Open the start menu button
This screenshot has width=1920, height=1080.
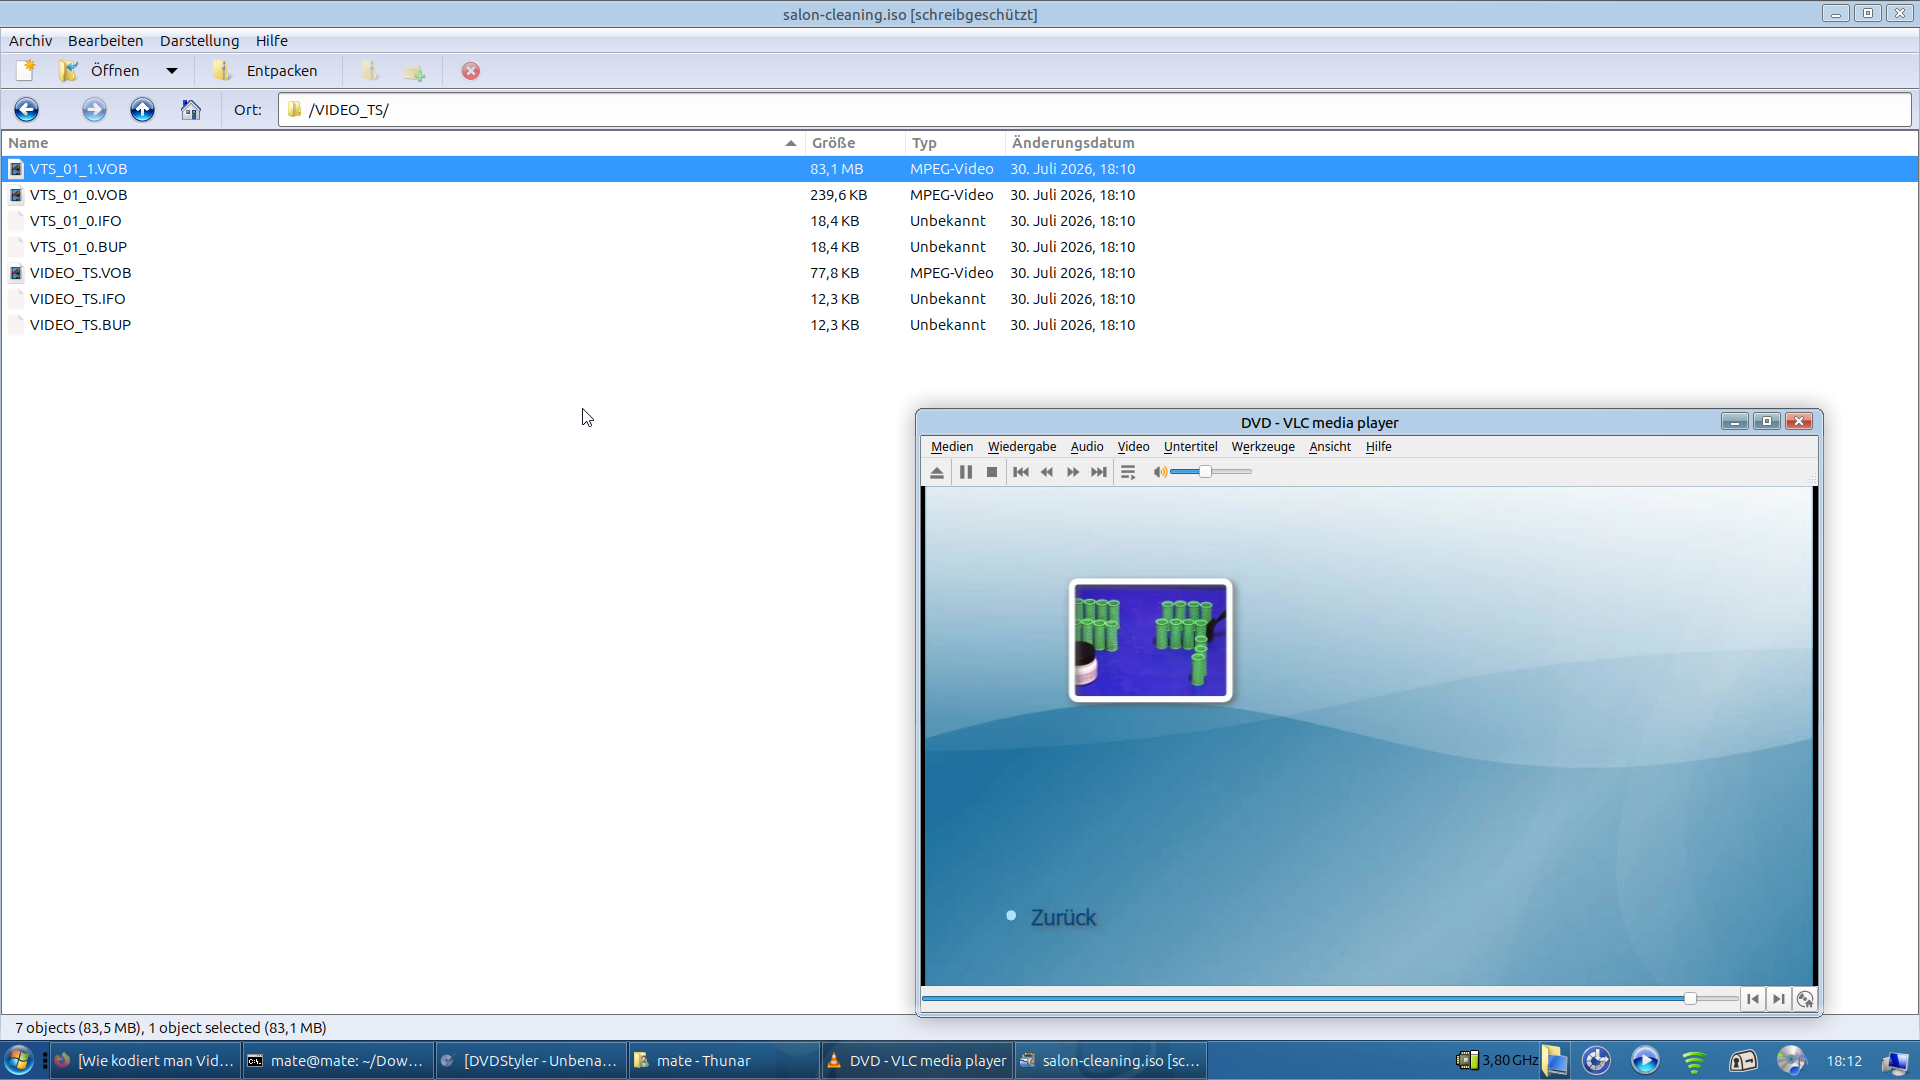point(19,1060)
